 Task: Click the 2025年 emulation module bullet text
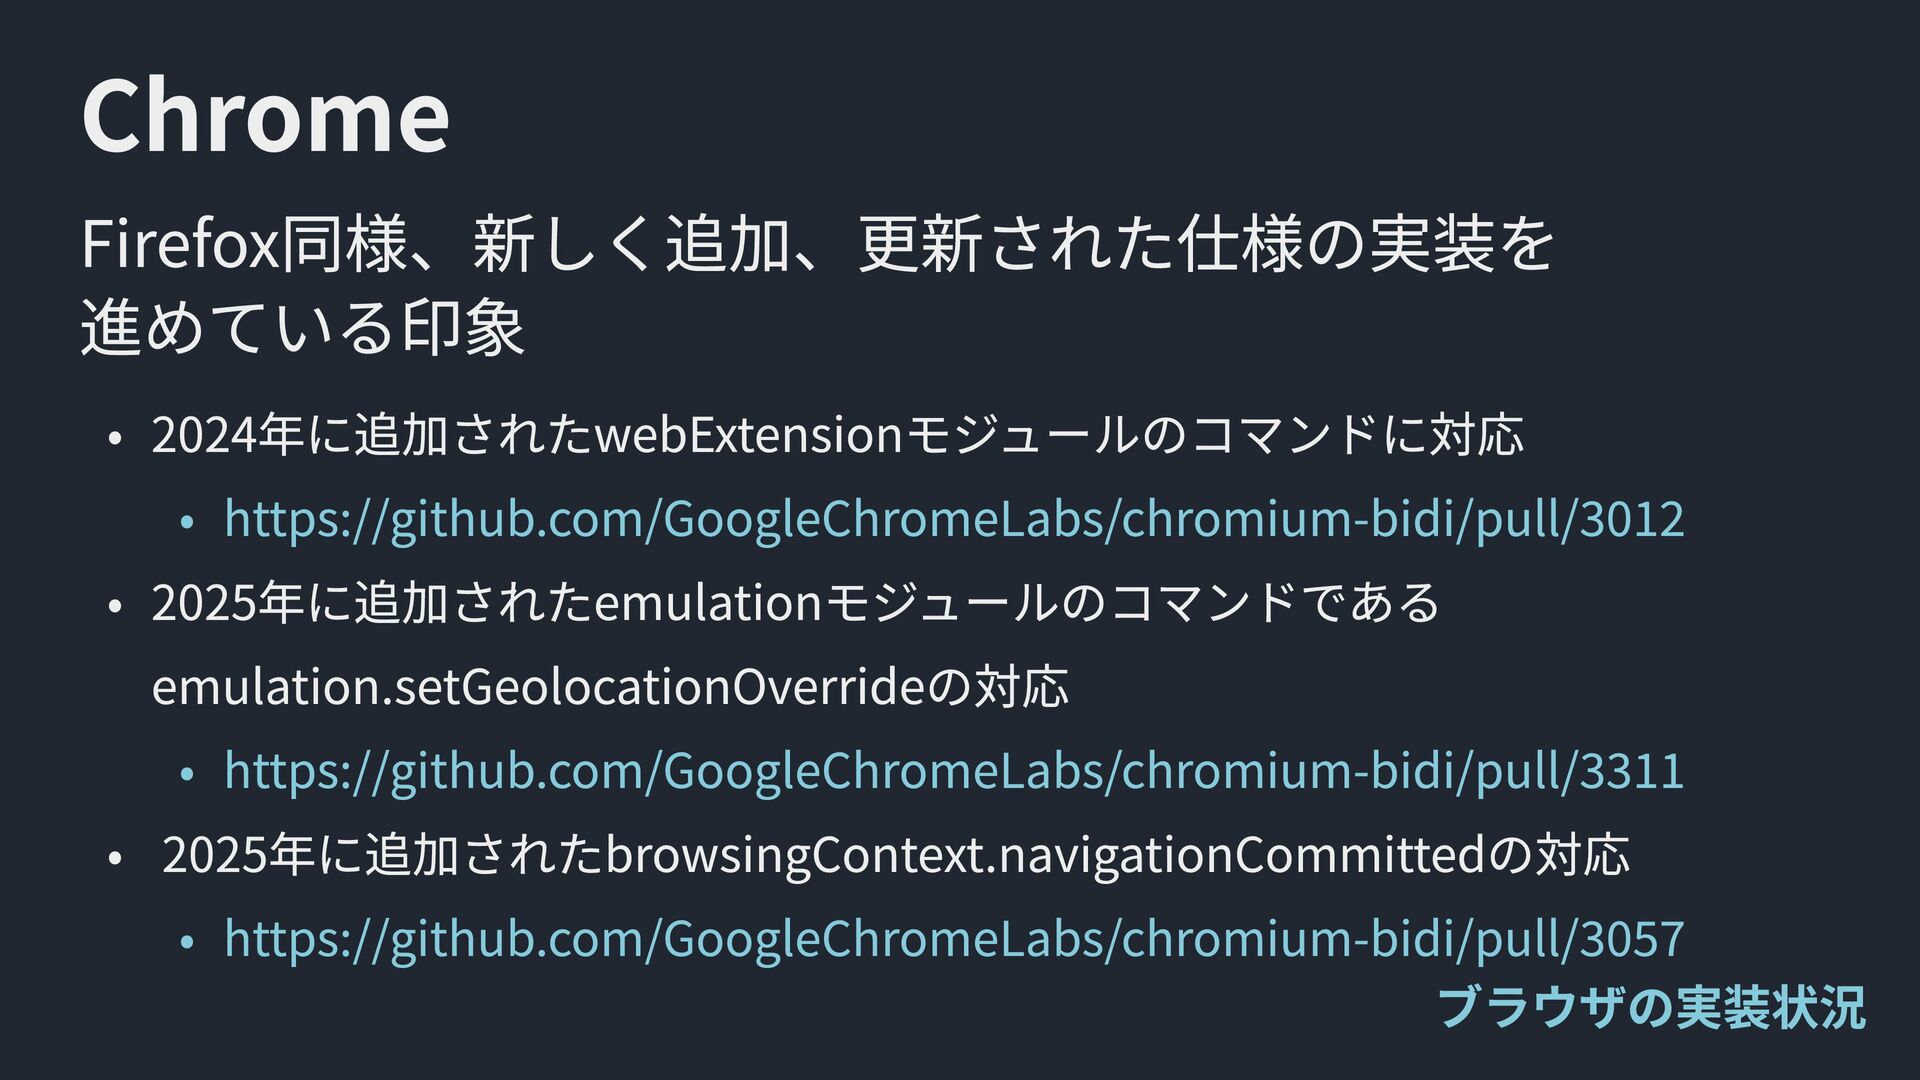pyautogui.click(x=796, y=603)
